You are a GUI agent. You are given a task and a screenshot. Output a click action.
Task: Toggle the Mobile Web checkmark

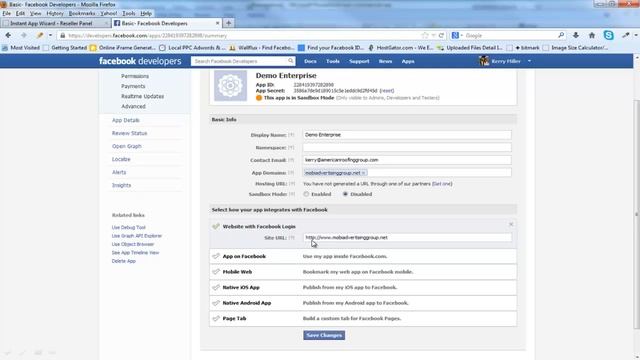216,272
